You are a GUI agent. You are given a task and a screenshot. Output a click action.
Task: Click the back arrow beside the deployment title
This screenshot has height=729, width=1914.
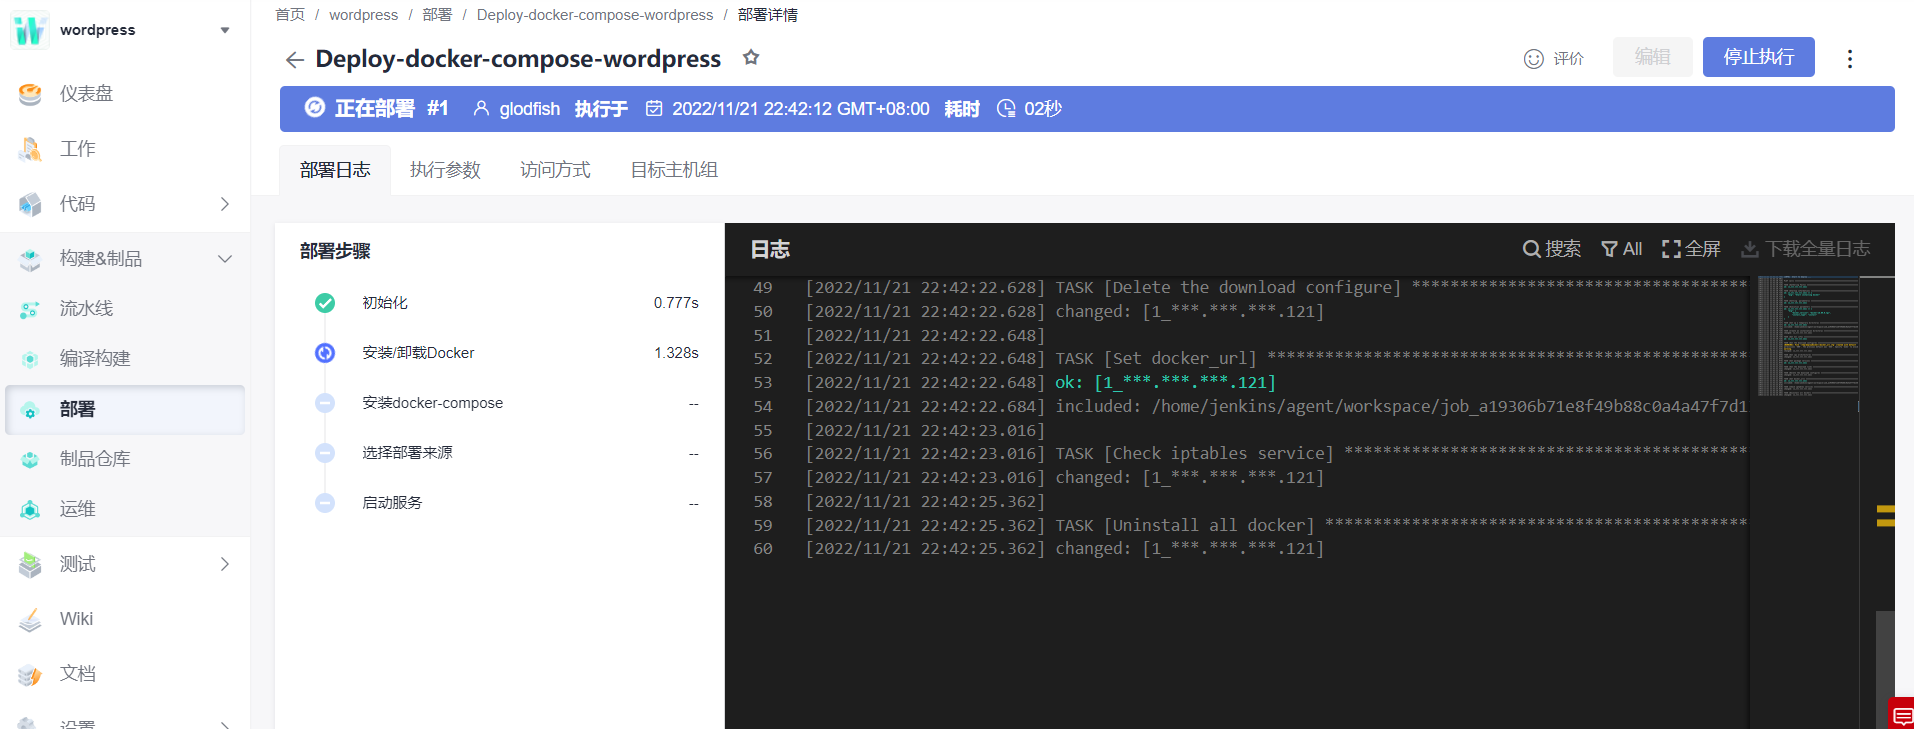pos(294,60)
